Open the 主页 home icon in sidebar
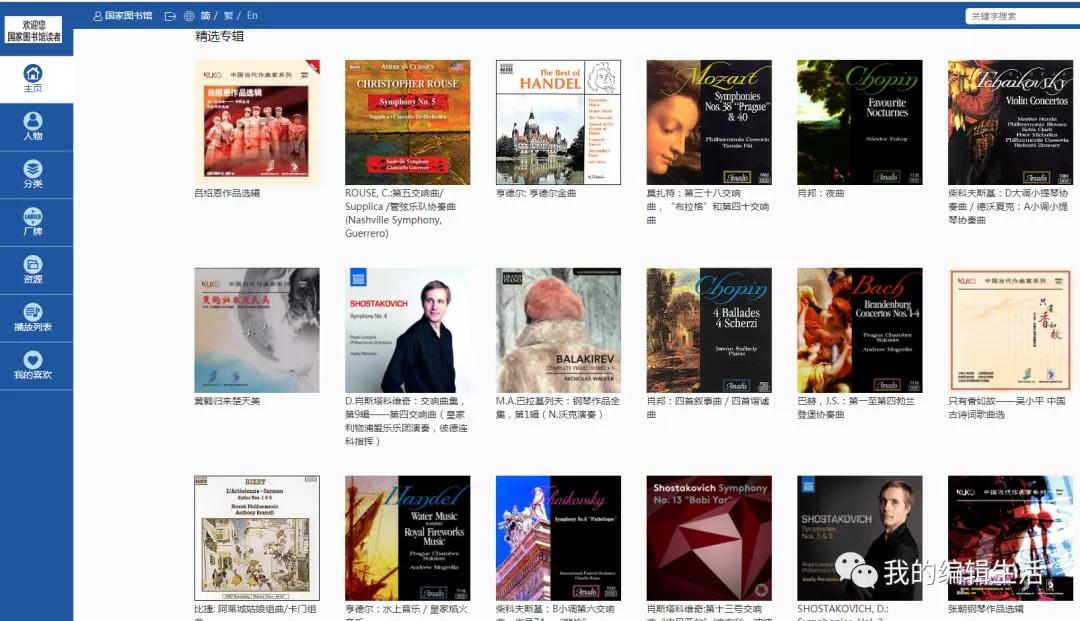1080x621 pixels. click(33, 74)
